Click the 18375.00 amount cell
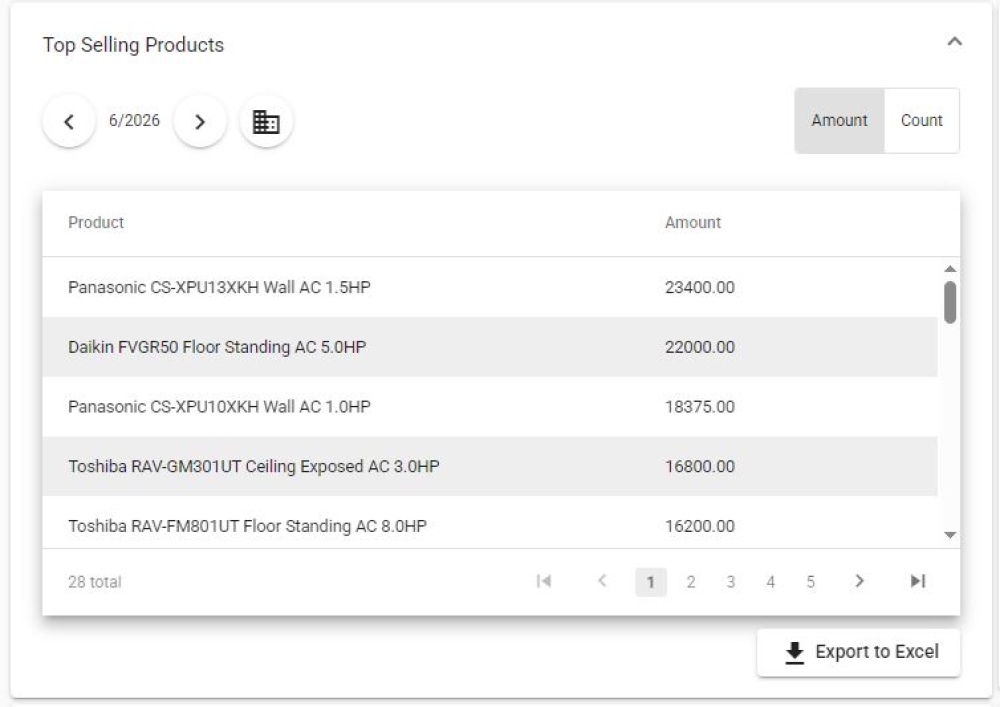 pos(700,407)
